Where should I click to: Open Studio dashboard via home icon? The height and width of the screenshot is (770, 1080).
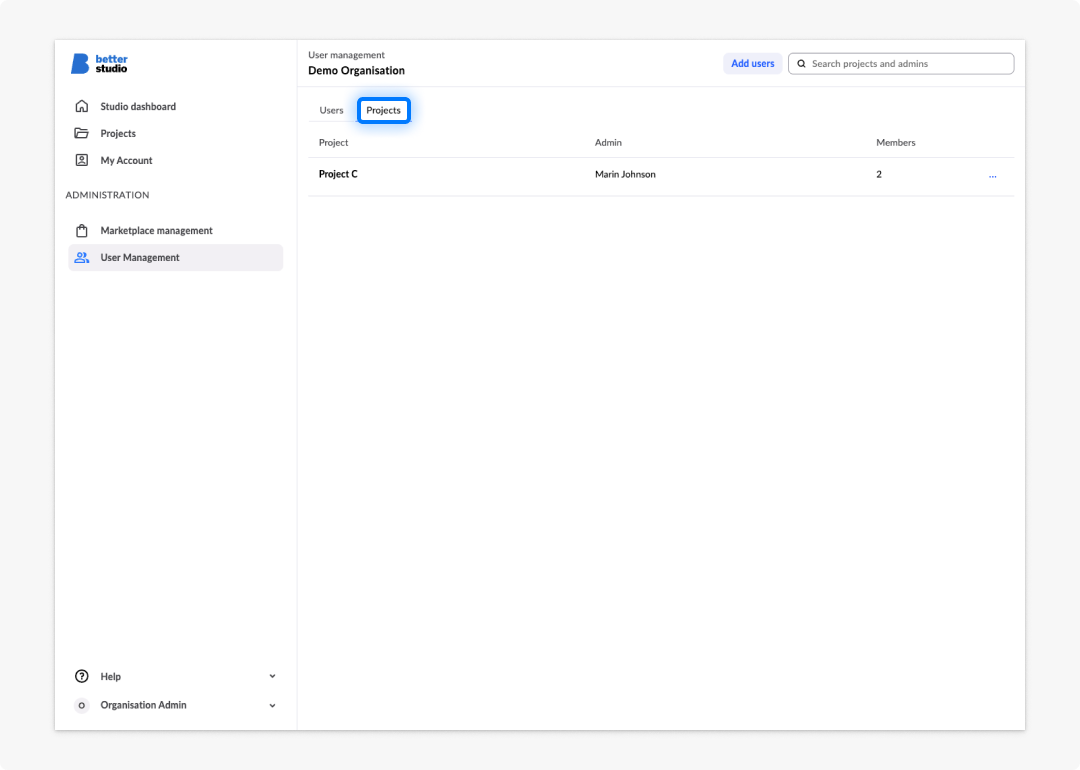82,106
